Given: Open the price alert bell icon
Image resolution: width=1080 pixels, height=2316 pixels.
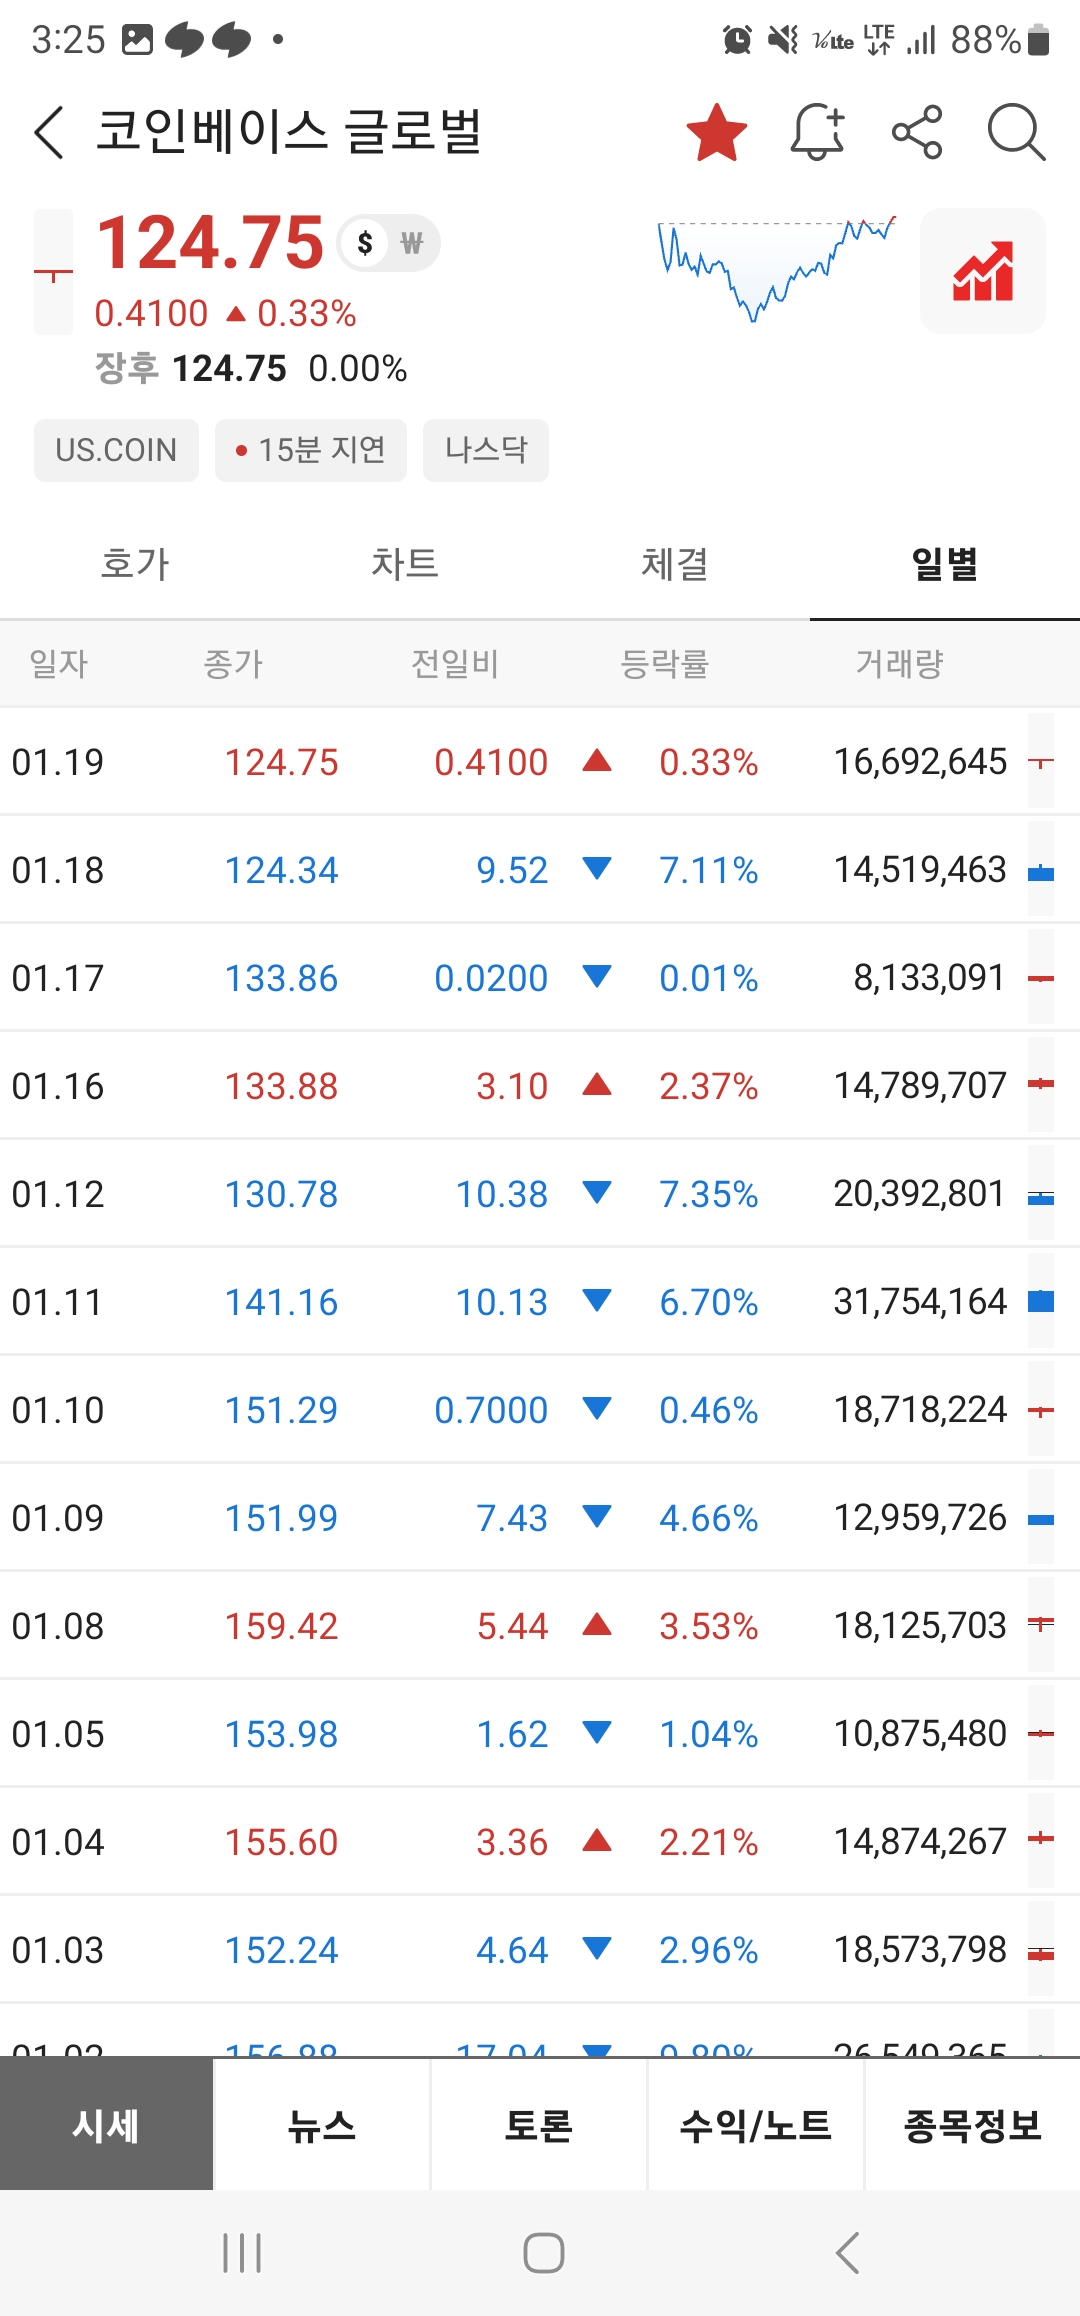Looking at the screenshot, I should [818, 132].
